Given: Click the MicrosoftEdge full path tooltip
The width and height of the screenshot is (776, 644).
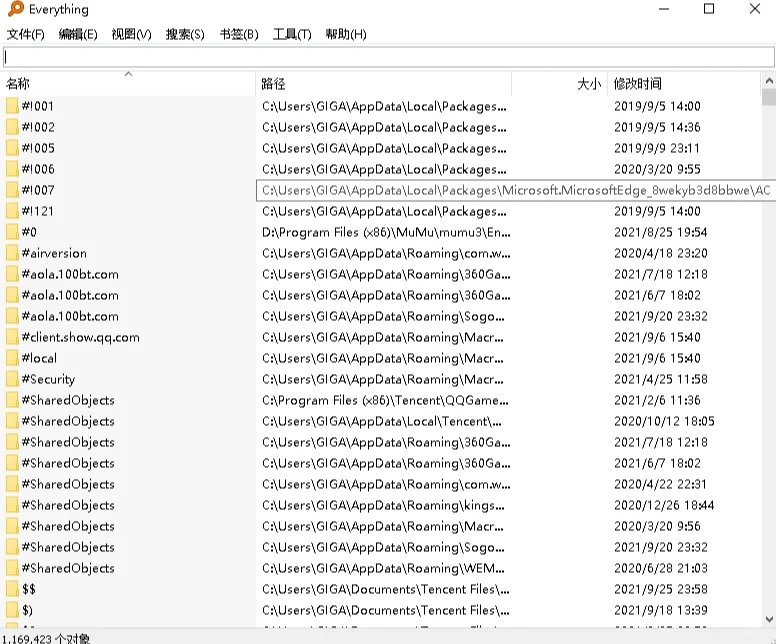Looking at the screenshot, I should click(516, 191).
